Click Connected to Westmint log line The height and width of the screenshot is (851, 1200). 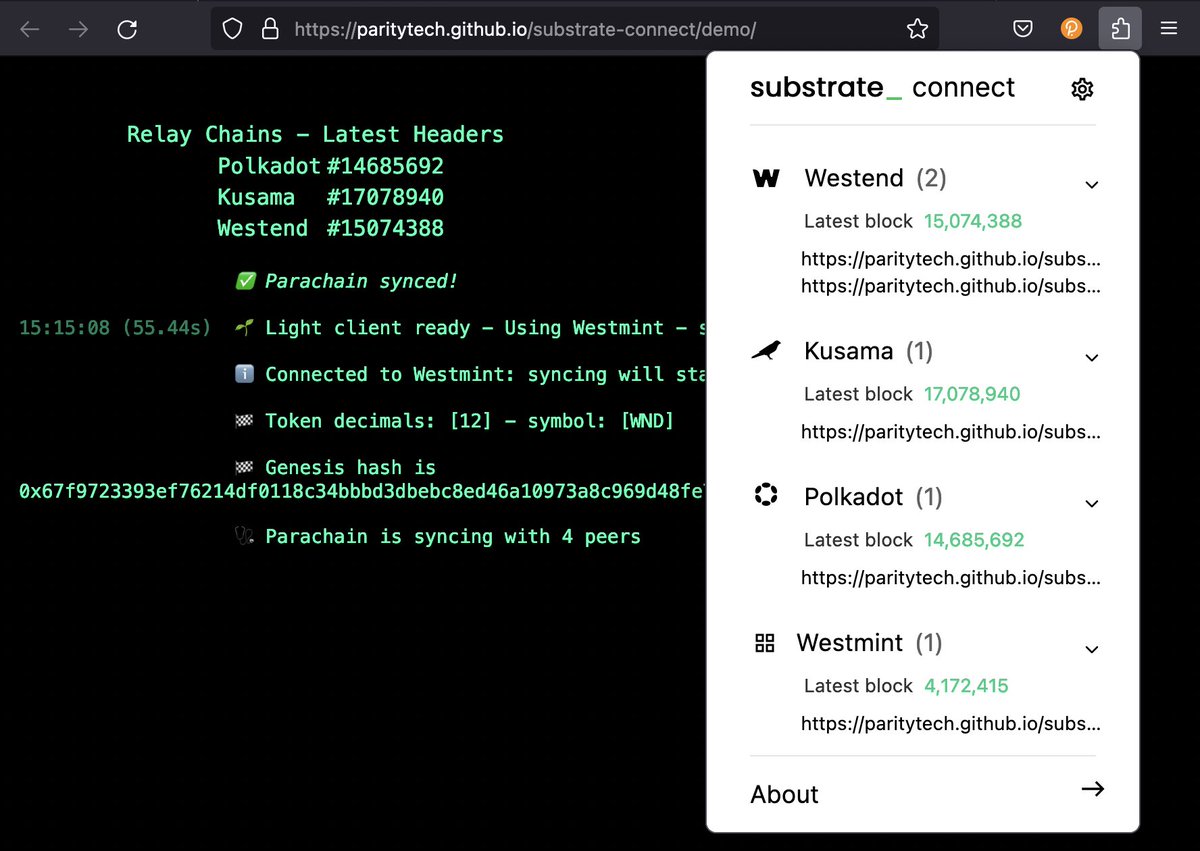tap(470, 374)
